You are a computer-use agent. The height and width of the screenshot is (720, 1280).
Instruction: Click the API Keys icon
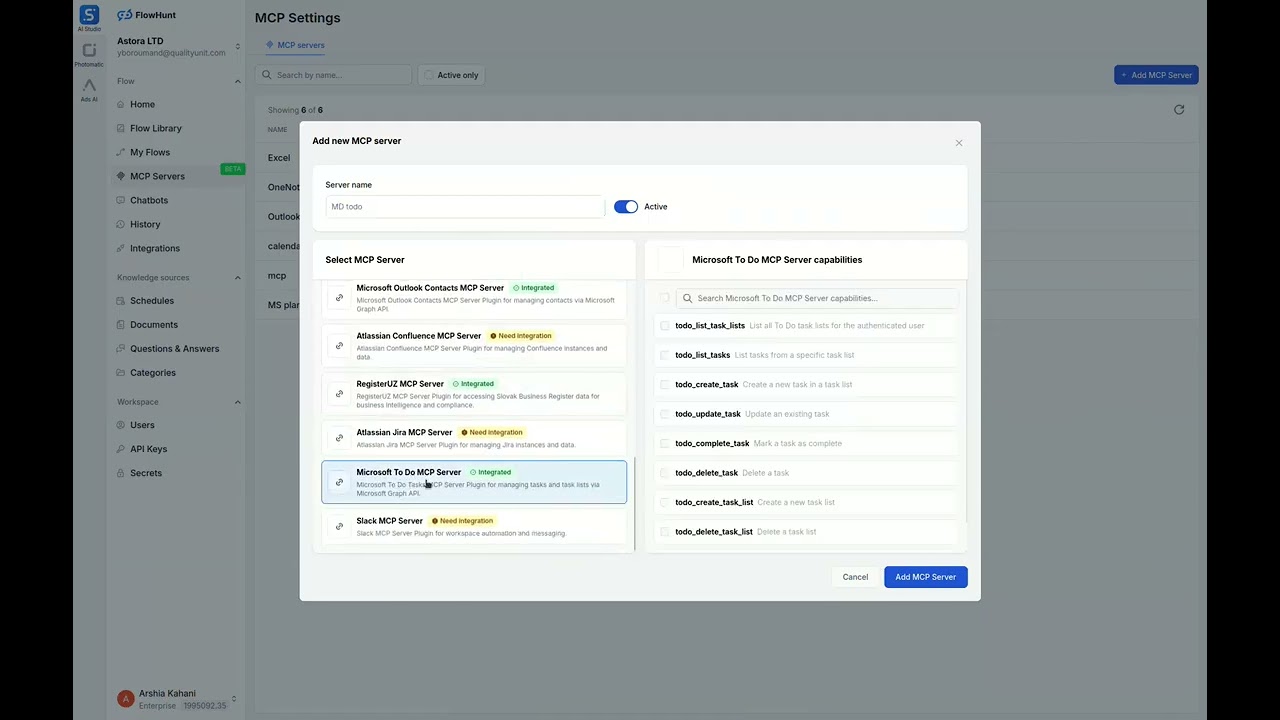(121, 449)
